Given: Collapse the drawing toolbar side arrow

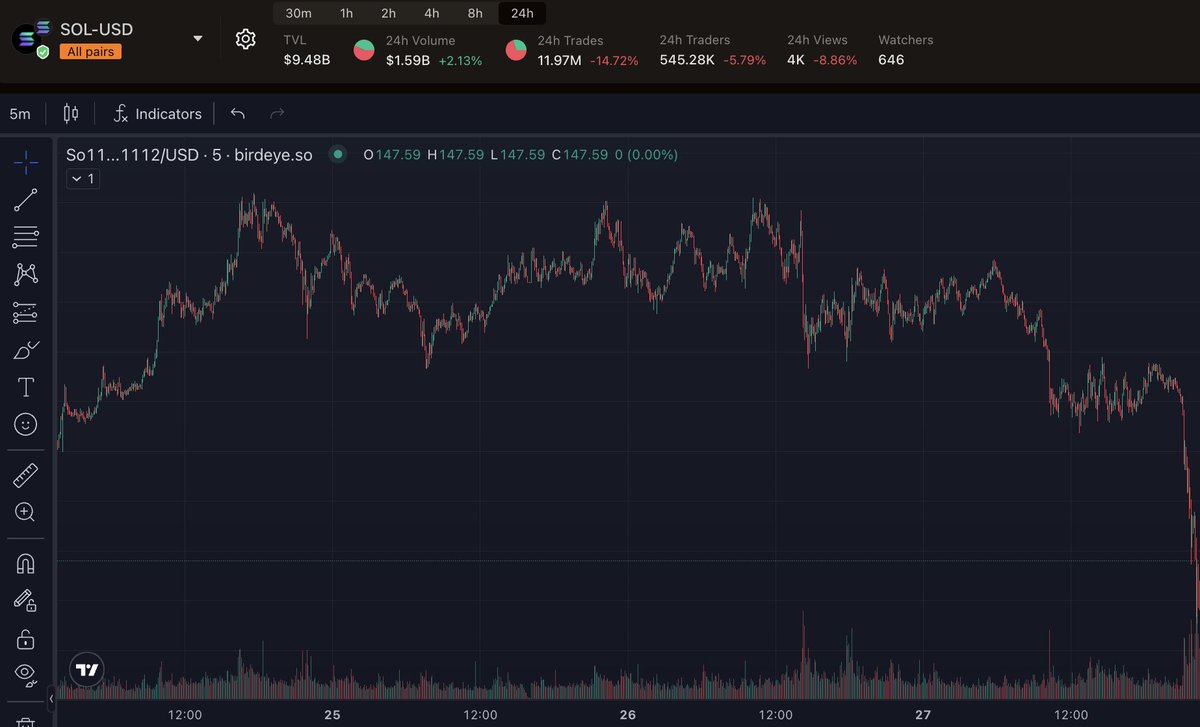Looking at the screenshot, I should tap(51, 697).
